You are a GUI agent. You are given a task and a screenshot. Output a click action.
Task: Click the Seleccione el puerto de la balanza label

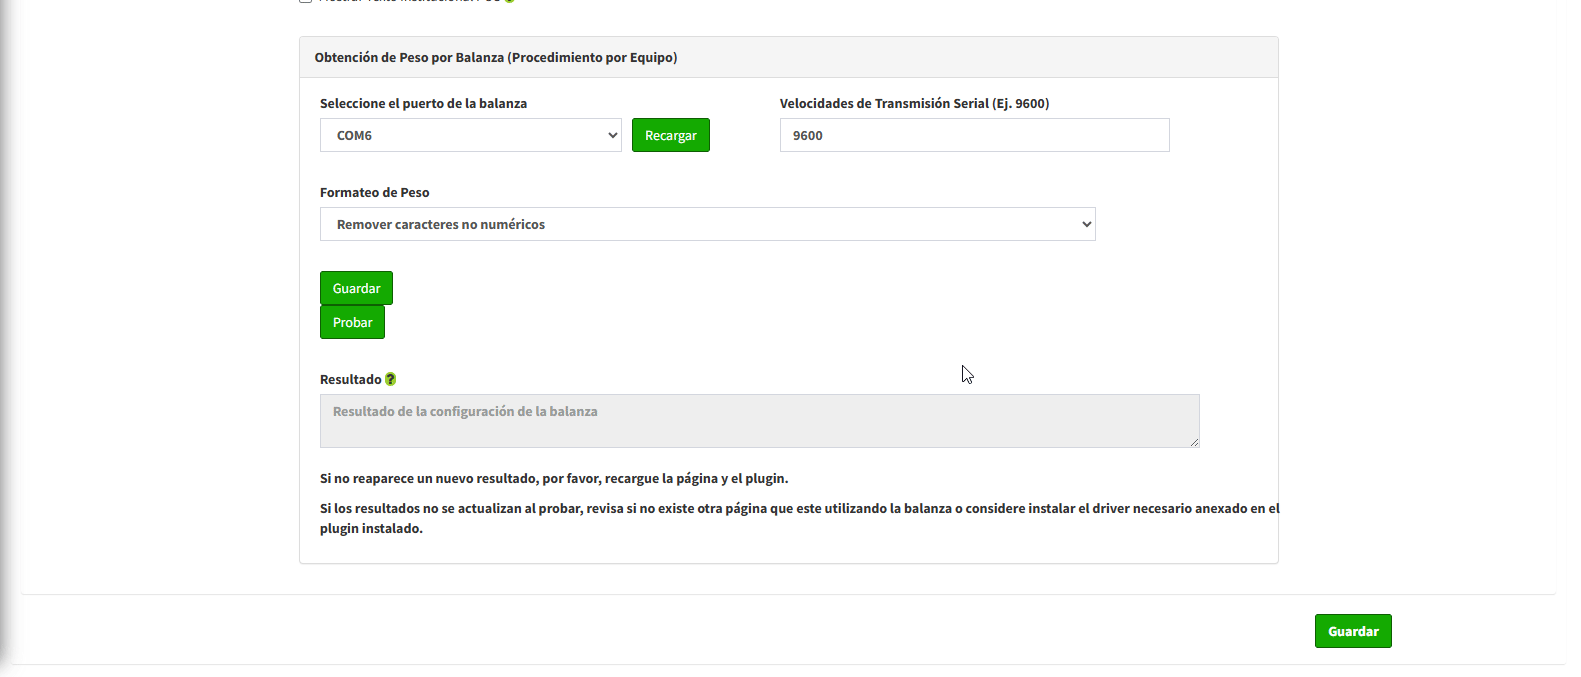(x=423, y=103)
